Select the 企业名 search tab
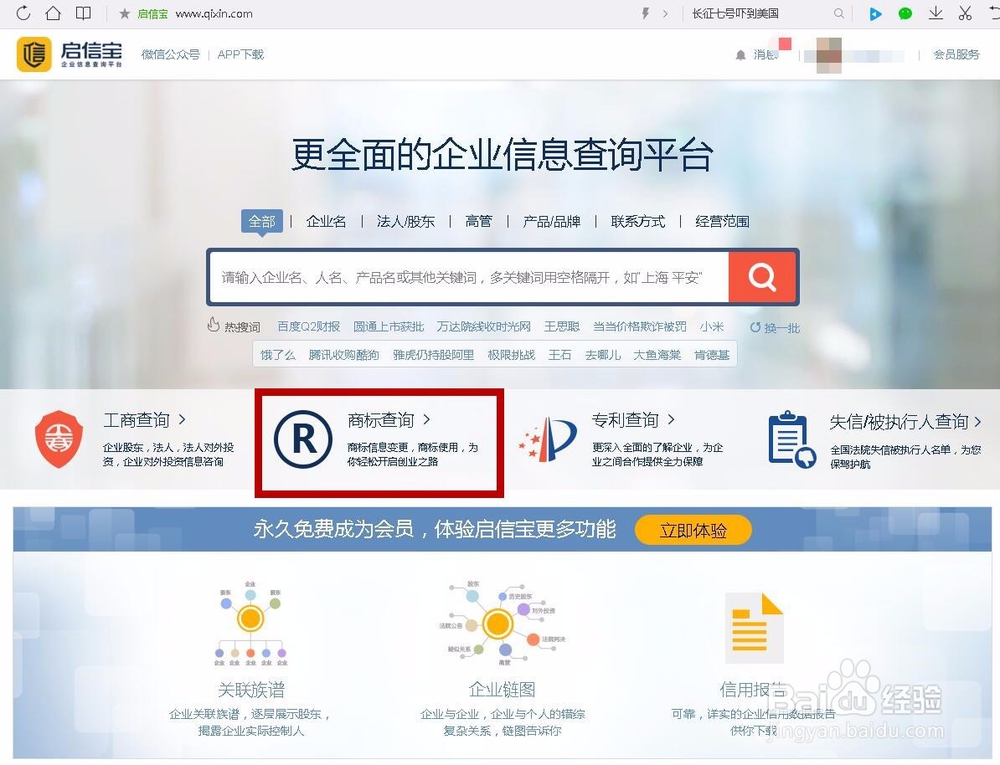Viewport: 1000px width, 765px height. click(x=326, y=221)
